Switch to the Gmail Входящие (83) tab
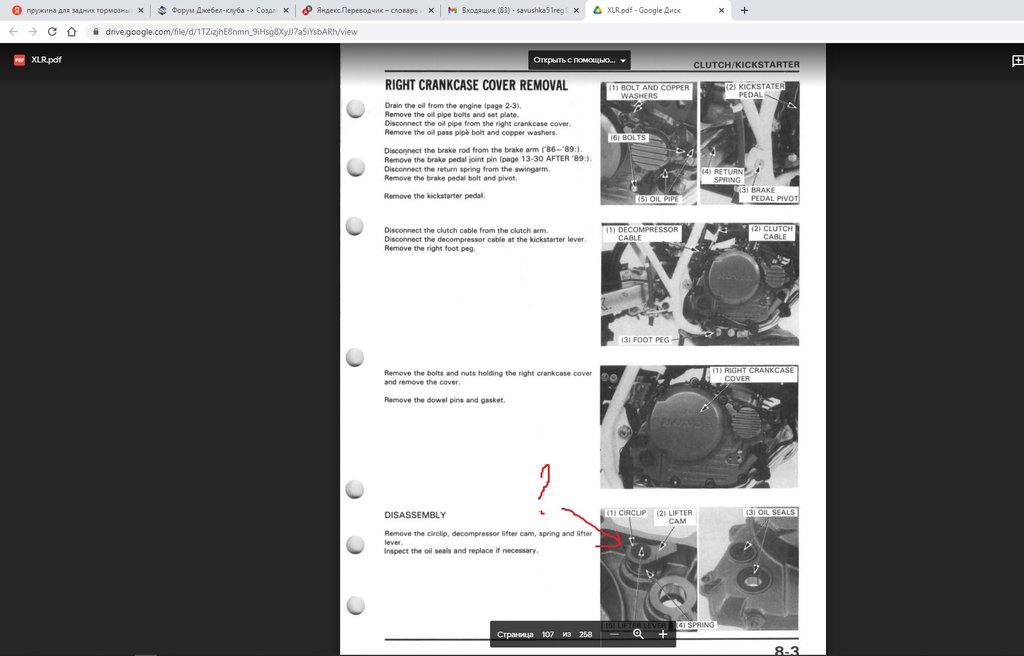Image resolution: width=1024 pixels, height=656 pixels. coord(513,10)
